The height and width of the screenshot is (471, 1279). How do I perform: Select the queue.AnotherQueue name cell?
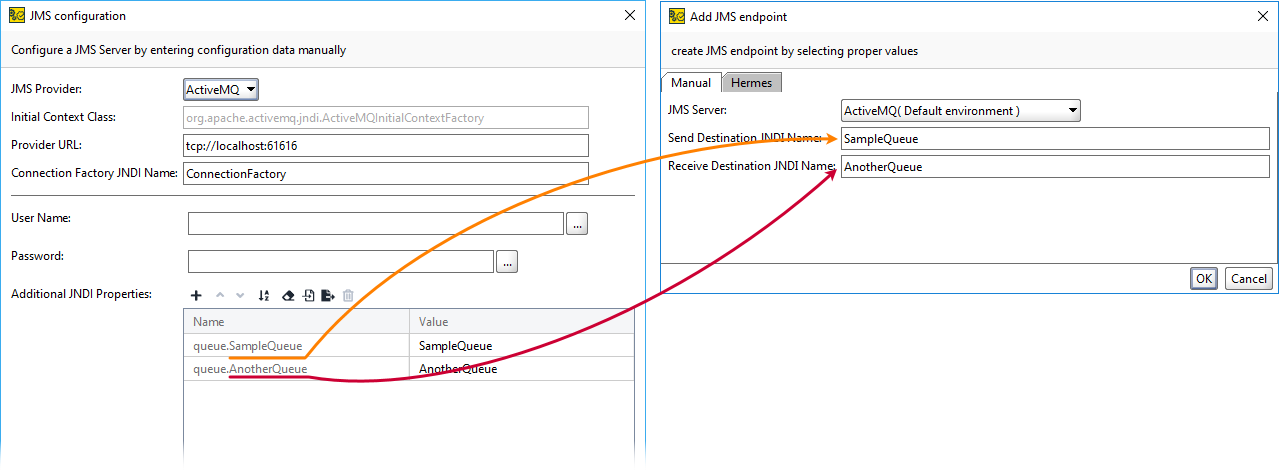pos(297,368)
